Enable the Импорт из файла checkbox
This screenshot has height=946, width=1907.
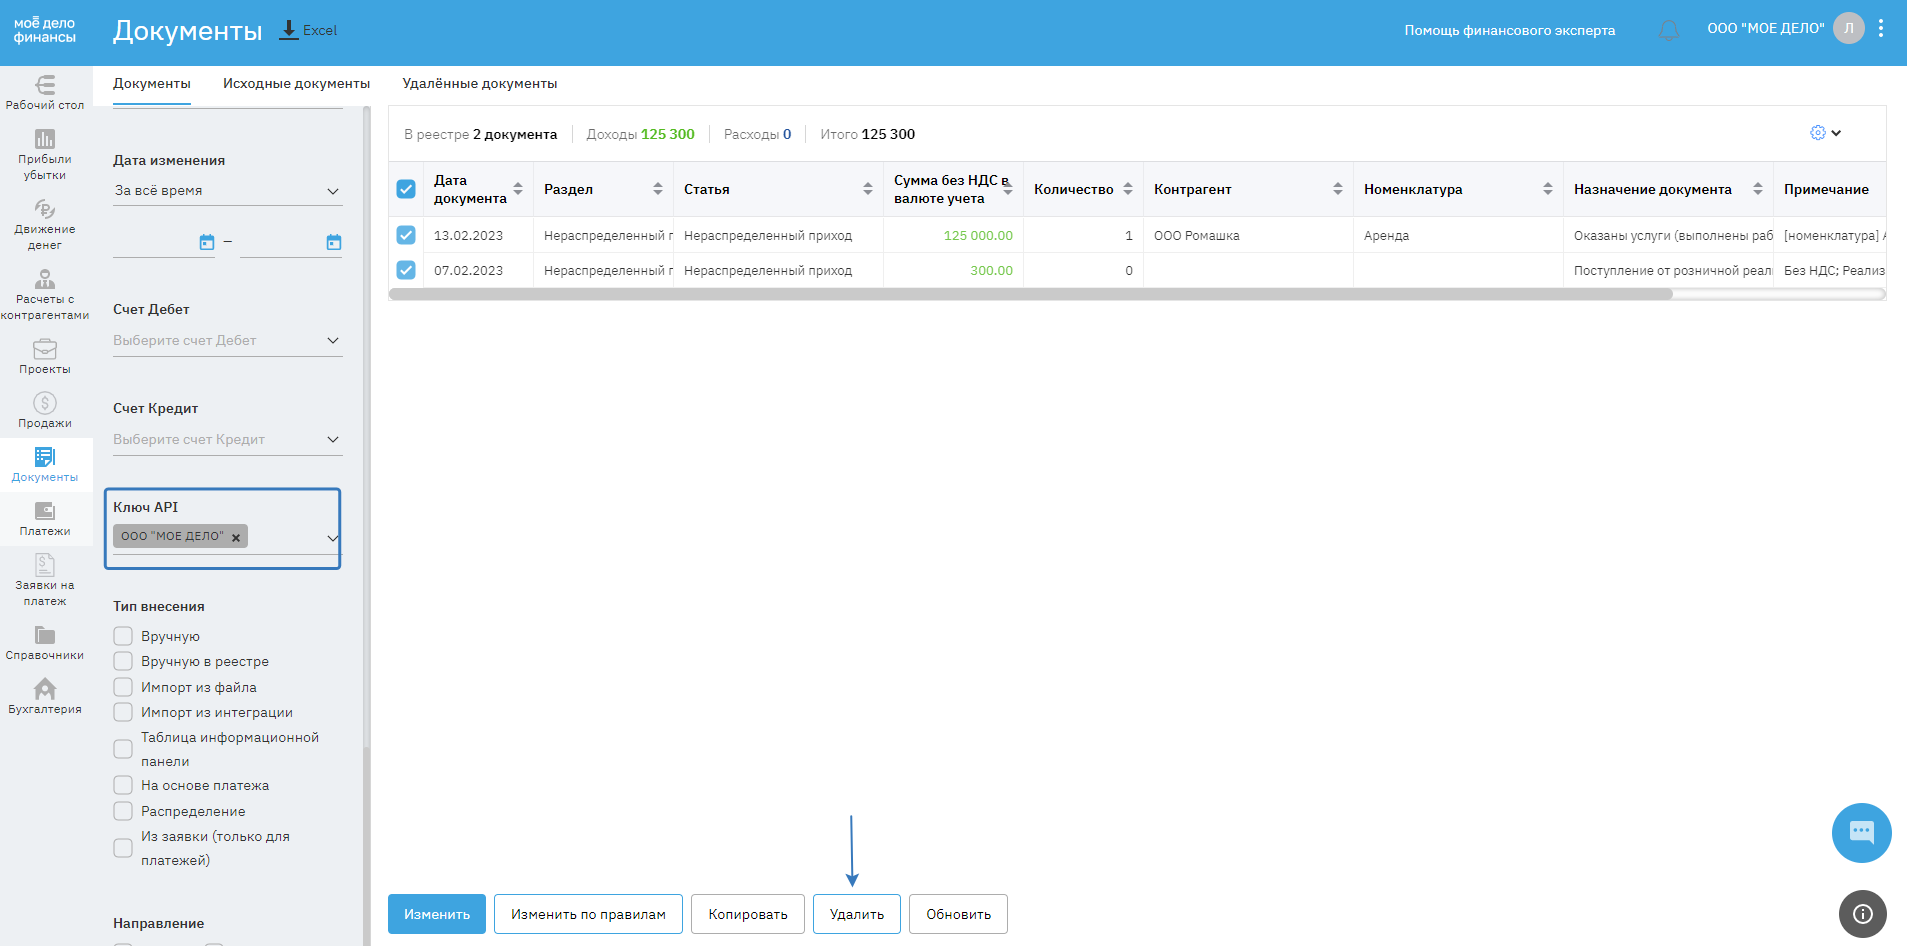(x=123, y=687)
